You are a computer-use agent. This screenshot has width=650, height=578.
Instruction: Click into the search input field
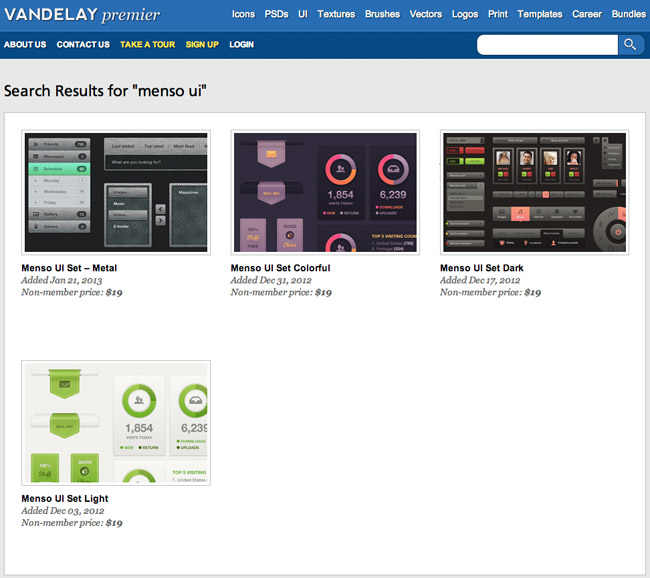pos(547,45)
